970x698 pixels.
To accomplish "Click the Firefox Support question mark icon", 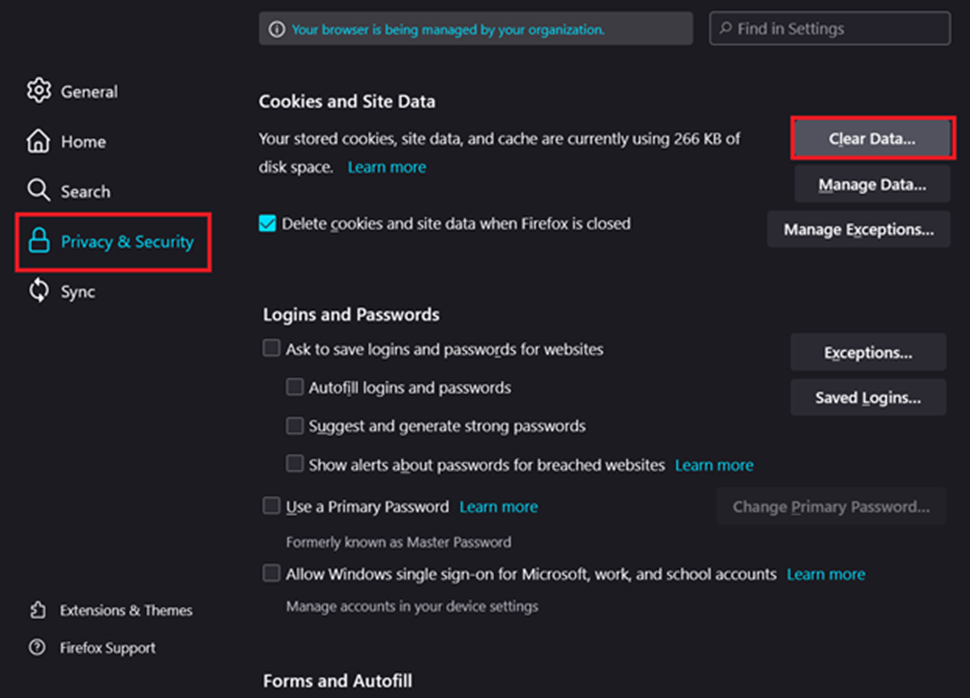I will (x=37, y=647).
